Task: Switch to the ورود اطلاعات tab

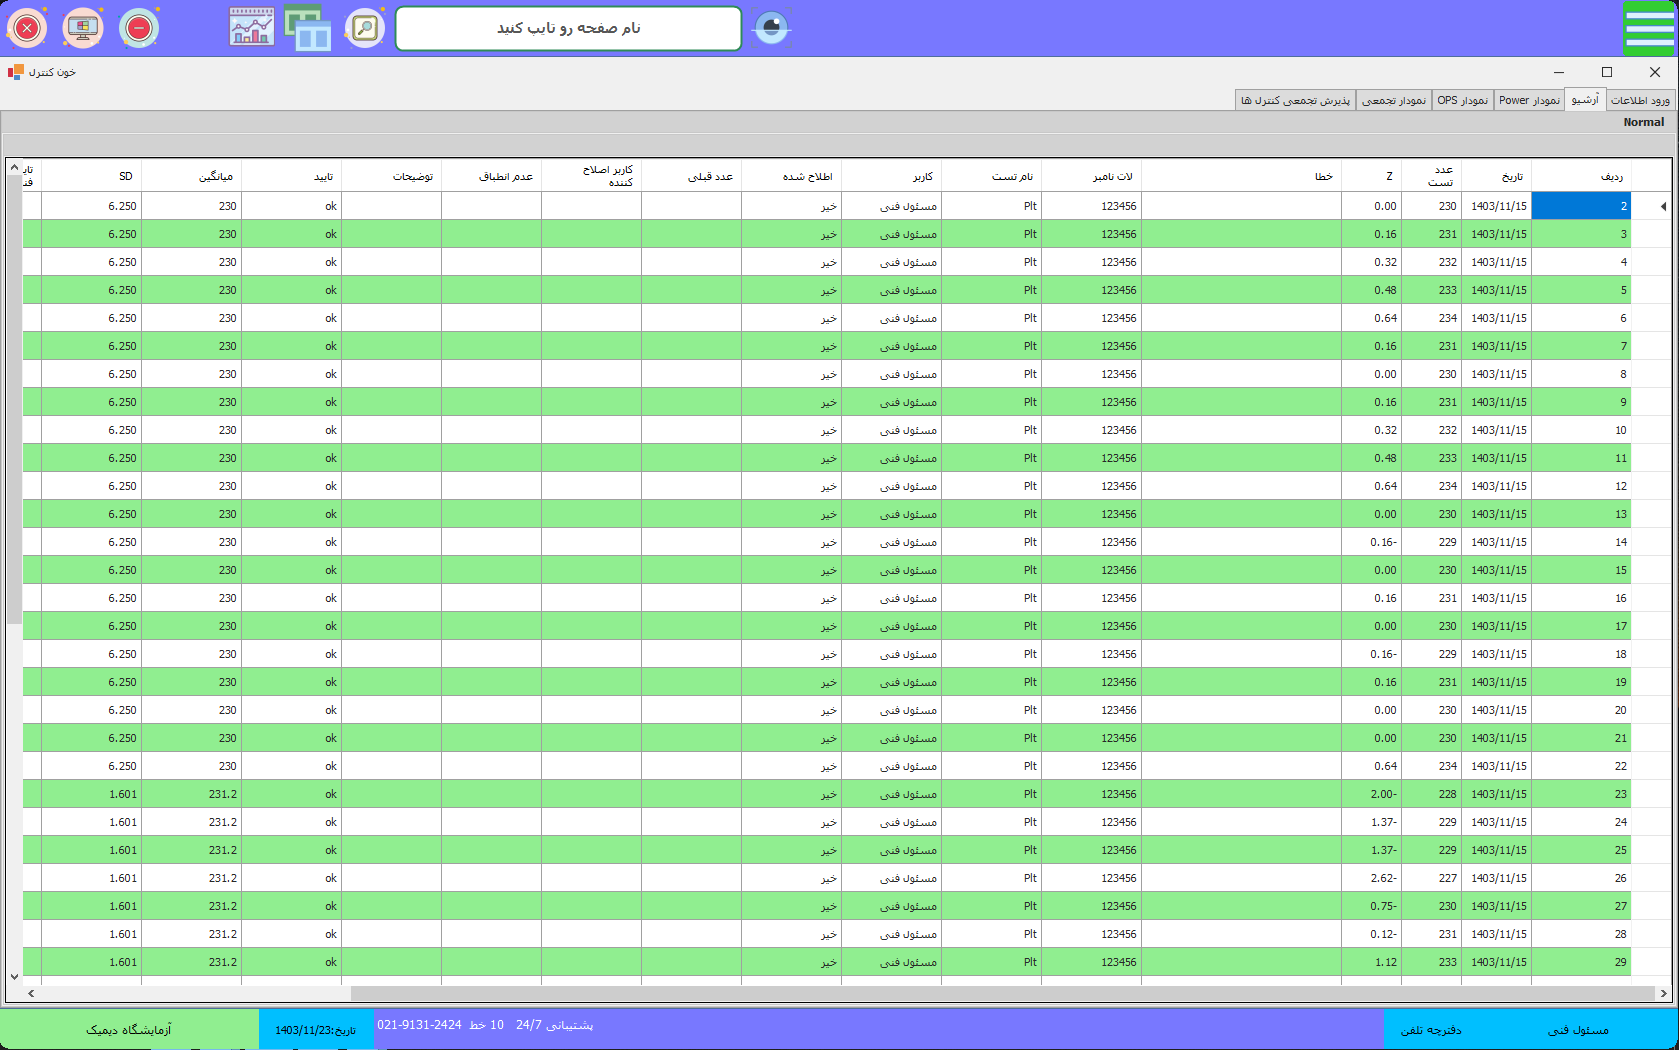Action: click(x=1640, y=100)
